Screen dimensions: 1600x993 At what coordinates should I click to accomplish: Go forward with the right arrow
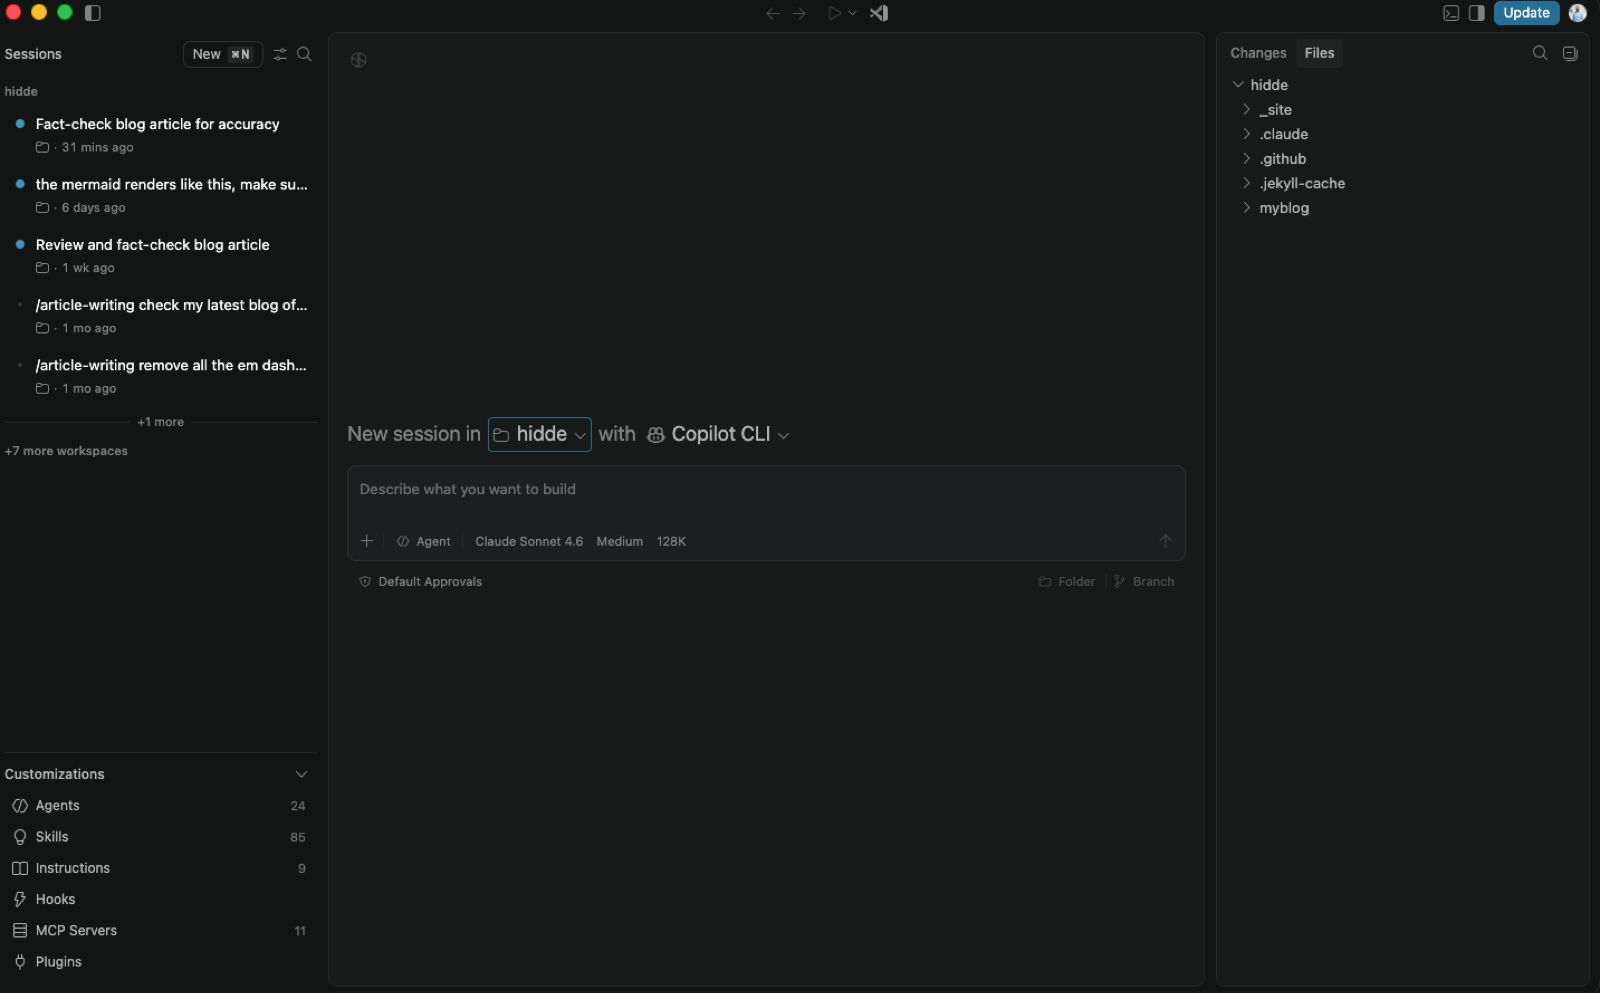tap(799, 13)
